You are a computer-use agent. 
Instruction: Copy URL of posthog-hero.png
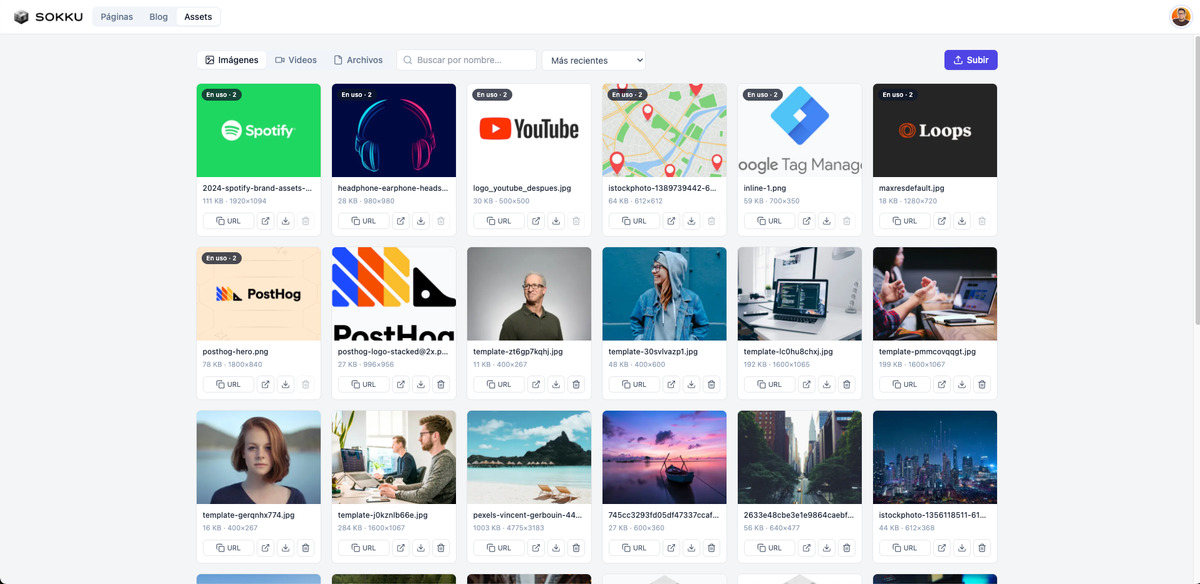pos(228,384)
